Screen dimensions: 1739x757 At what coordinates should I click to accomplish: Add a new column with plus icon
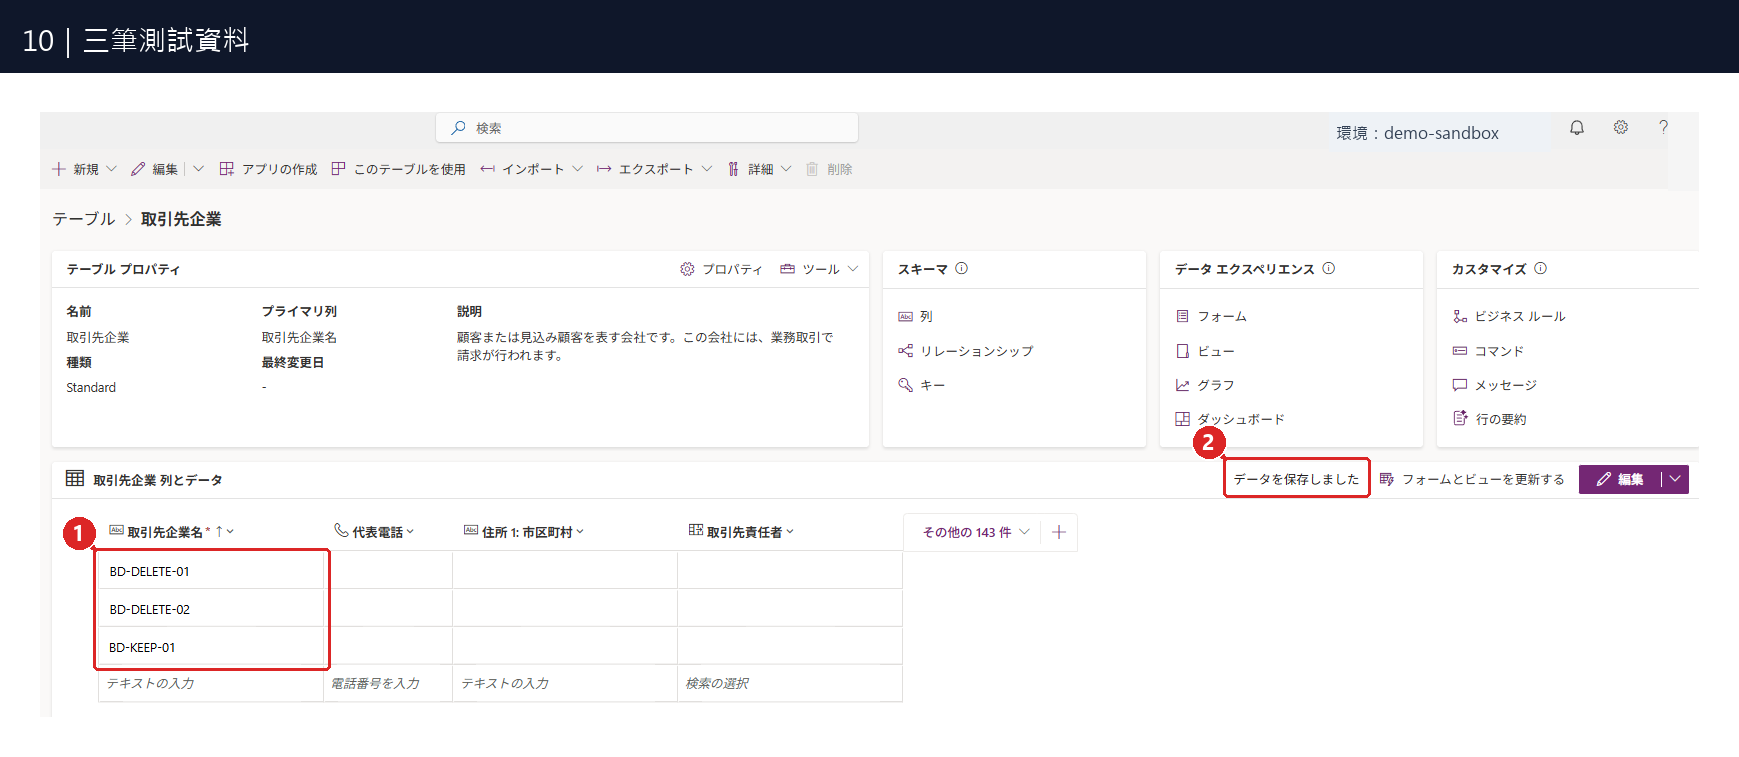pos(1059,532)
